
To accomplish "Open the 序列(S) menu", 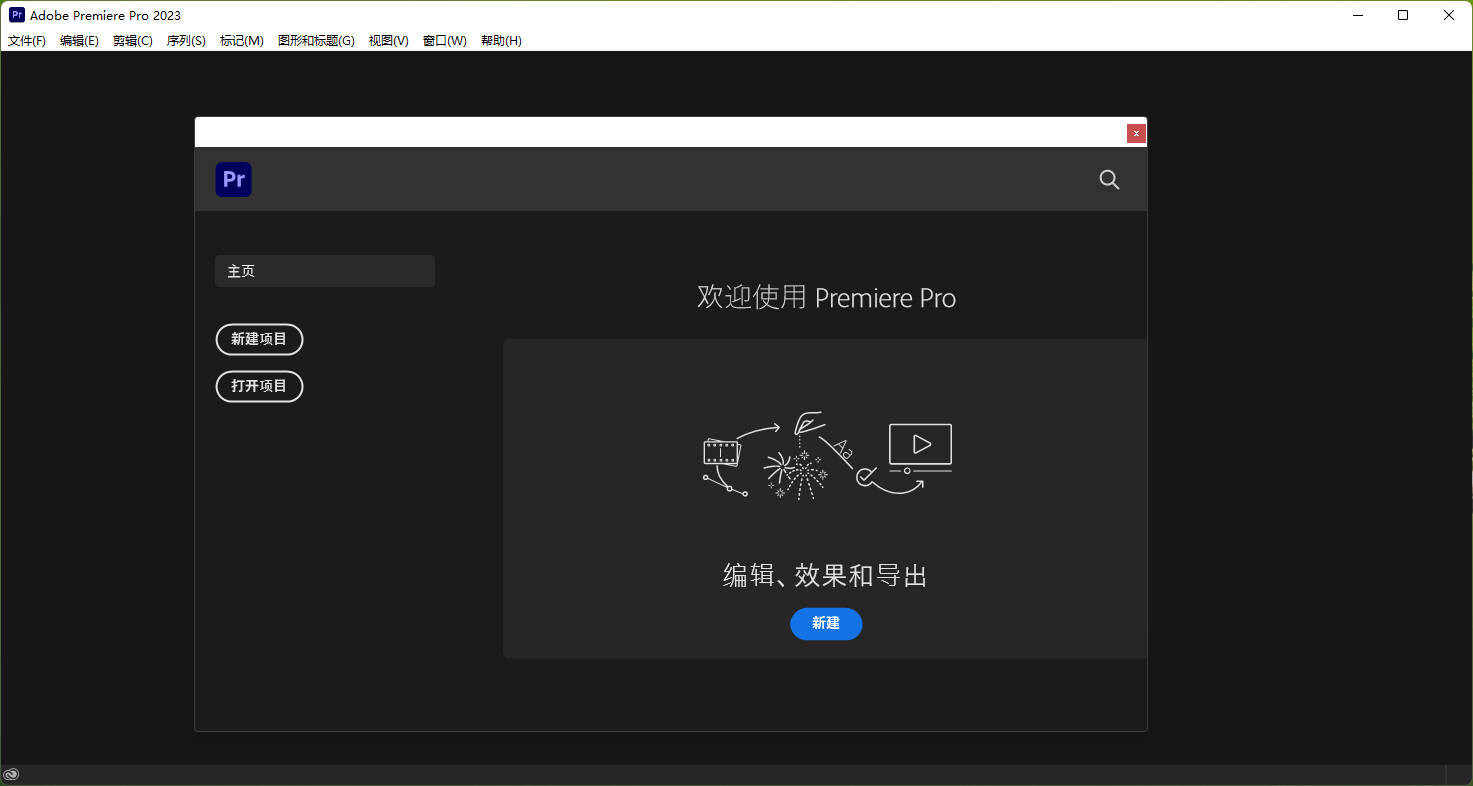I will click(186, 41).
